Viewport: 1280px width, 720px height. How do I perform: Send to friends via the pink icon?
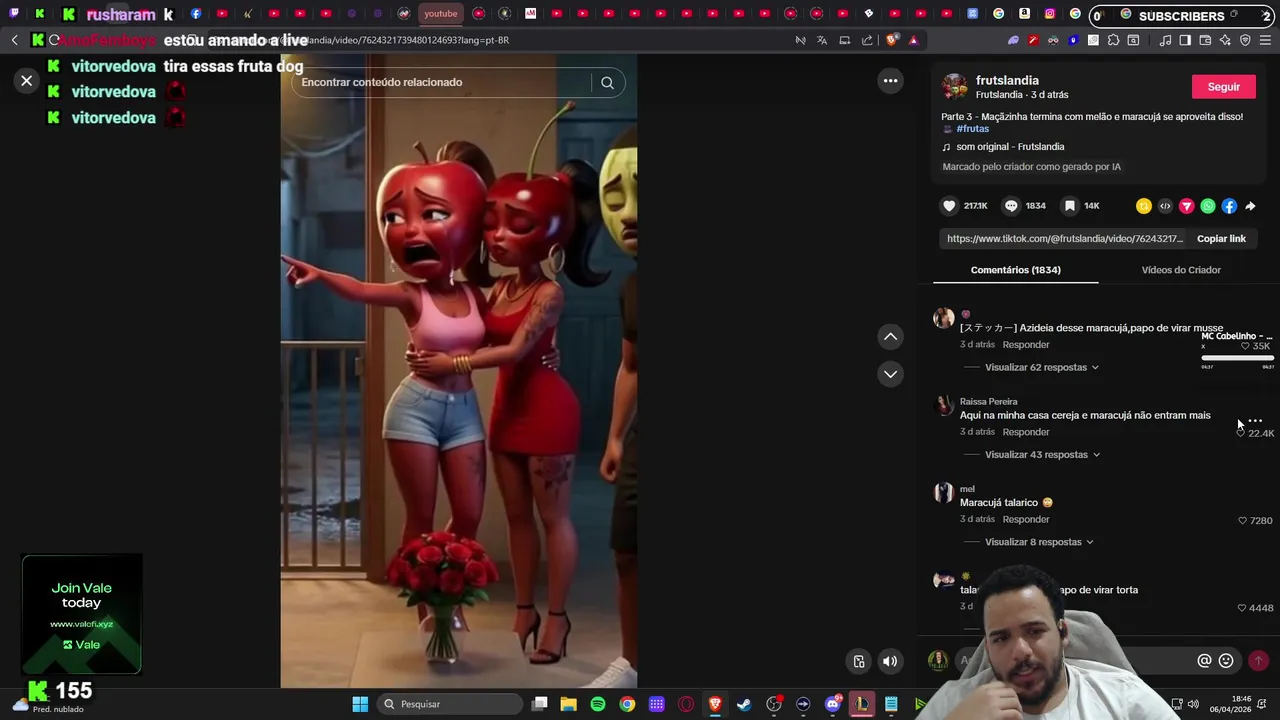point(1186,206)
